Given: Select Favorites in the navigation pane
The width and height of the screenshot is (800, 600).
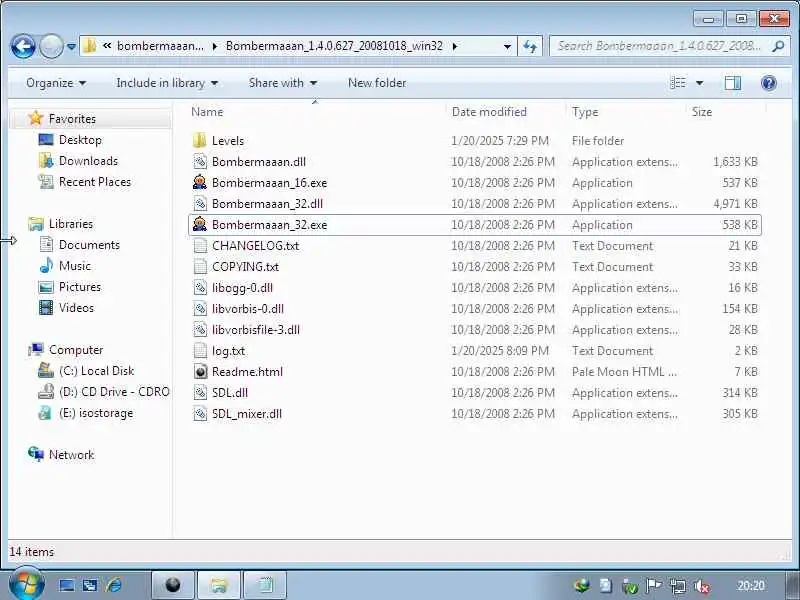Looking at the screenshot, I should [72, 118].
